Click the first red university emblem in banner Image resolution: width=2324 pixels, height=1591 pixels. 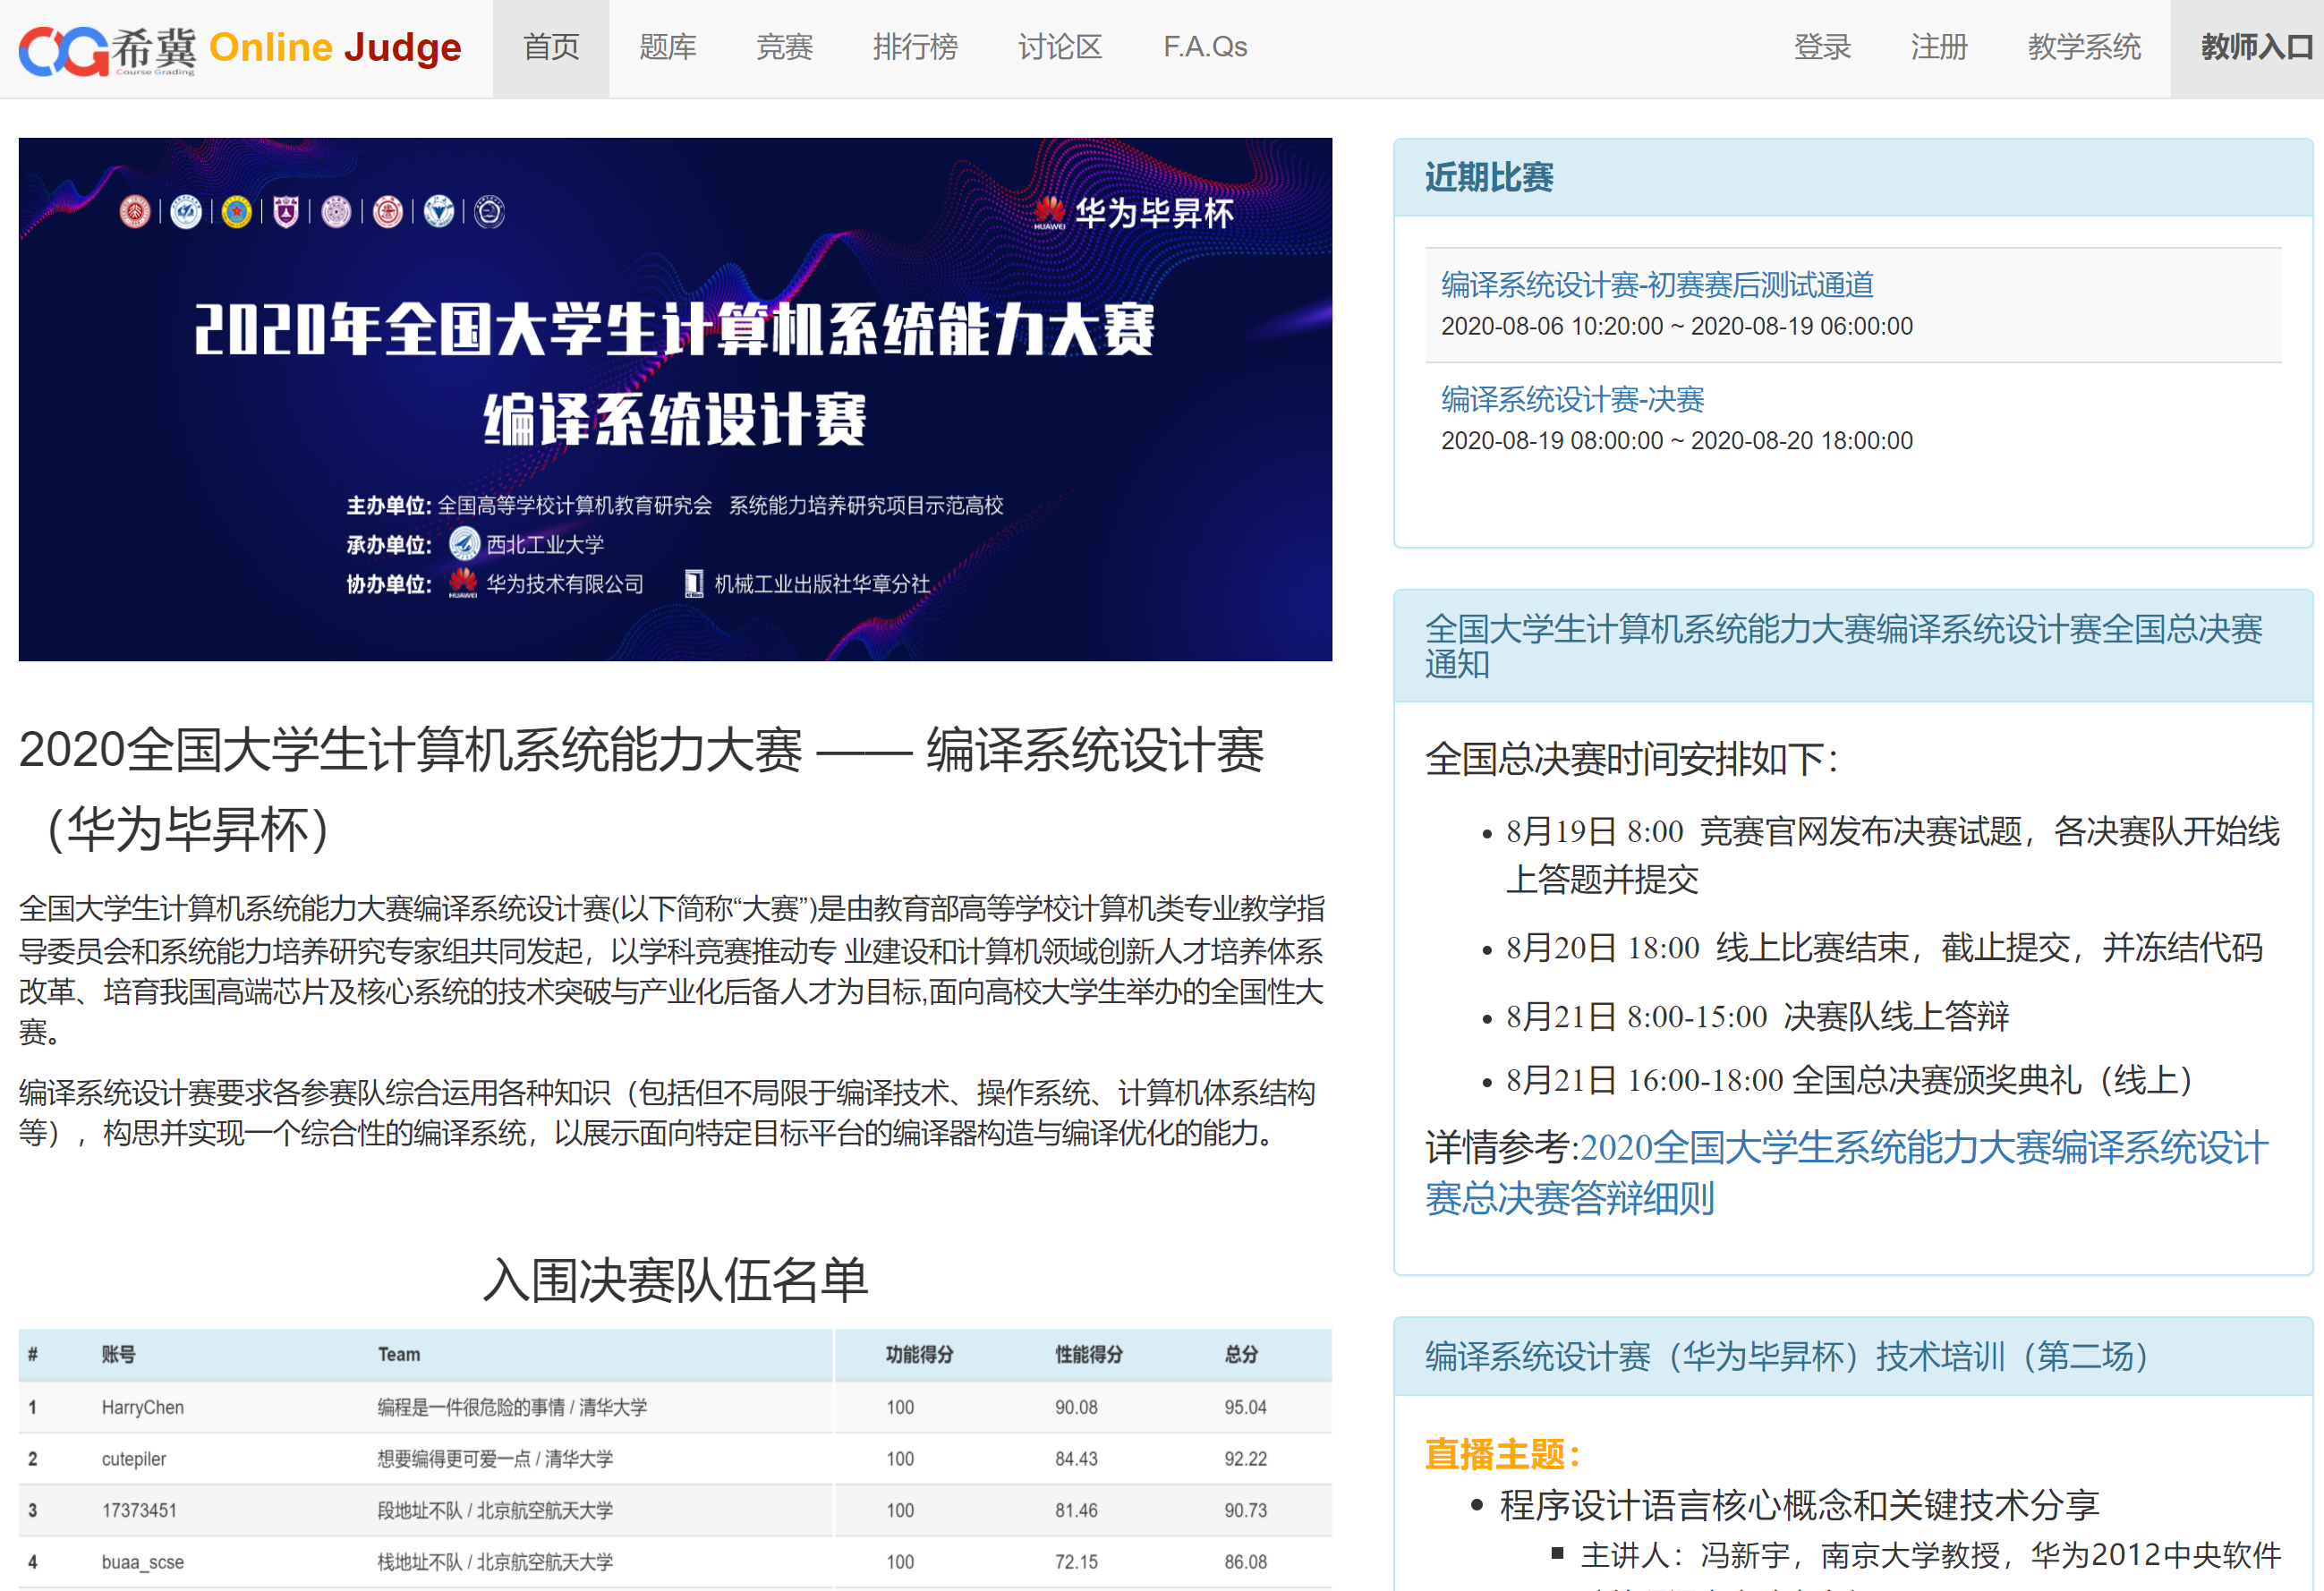pyautogui.click(x=135, y=212)
